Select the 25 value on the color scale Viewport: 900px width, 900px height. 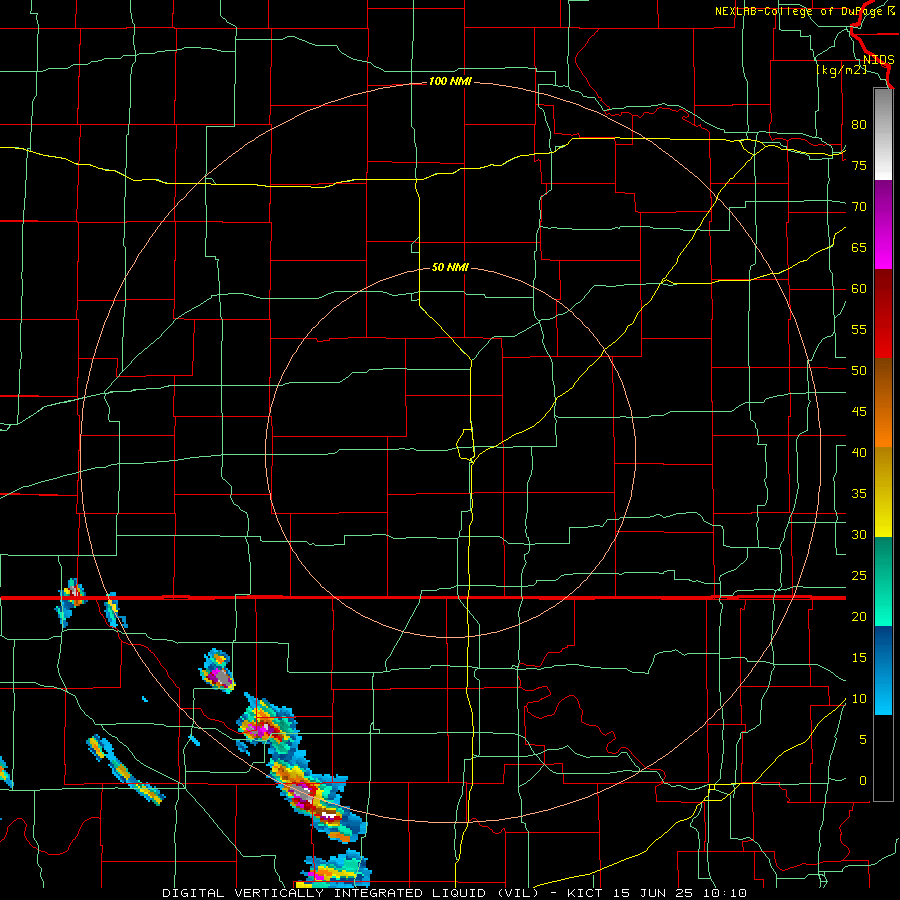[x=859, y=576]
